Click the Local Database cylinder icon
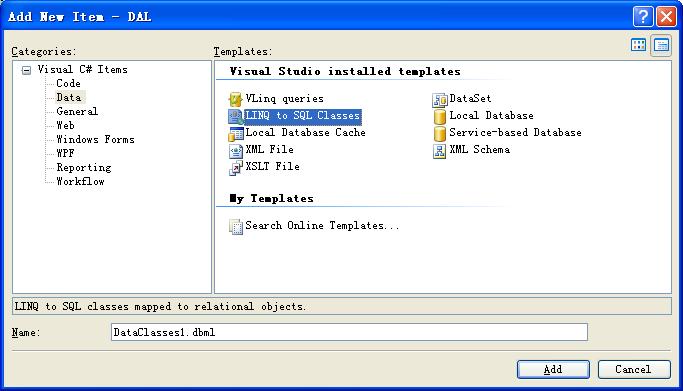This screenshot has height=391, width=683. point(440,116)
